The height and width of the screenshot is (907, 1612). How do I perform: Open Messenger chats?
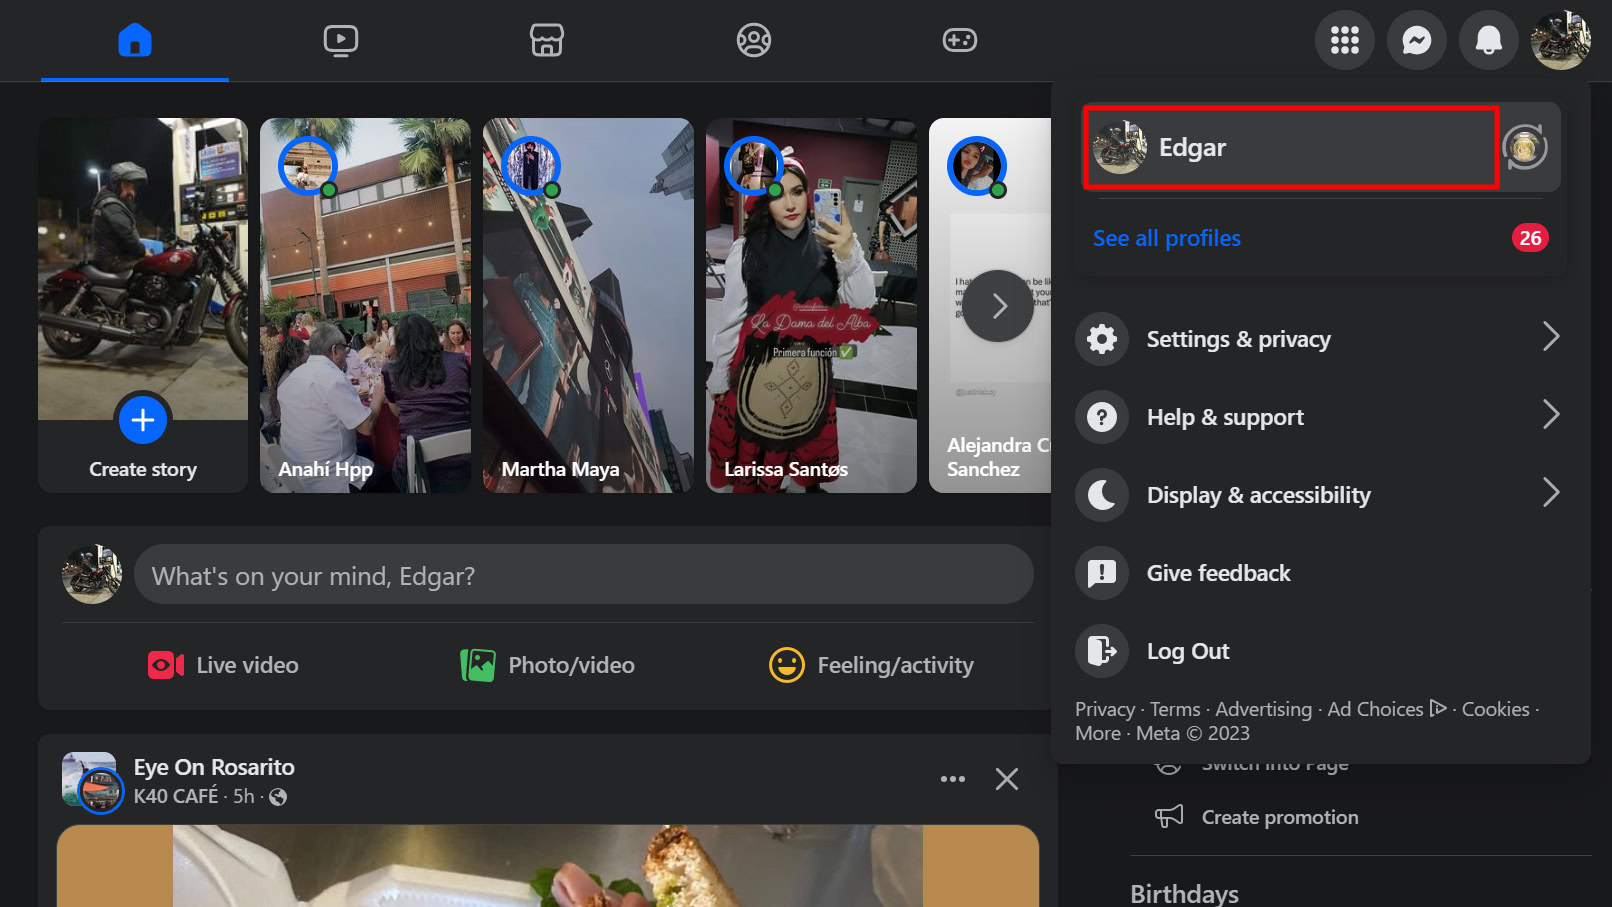coord(1417,40)
